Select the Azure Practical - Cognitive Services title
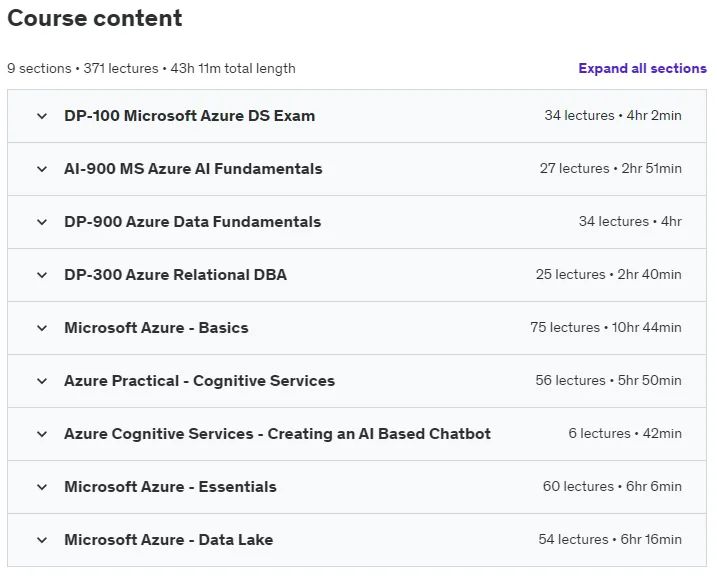The height and width of the screenshot is (578, 717). (199, 381)
